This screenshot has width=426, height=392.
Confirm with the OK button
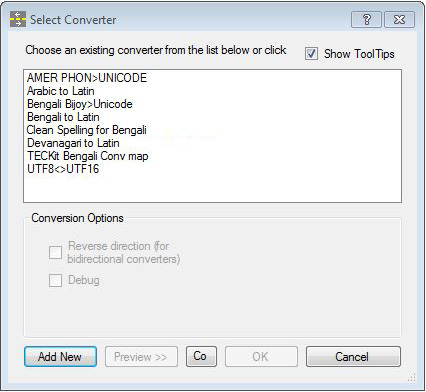[261, 357]
